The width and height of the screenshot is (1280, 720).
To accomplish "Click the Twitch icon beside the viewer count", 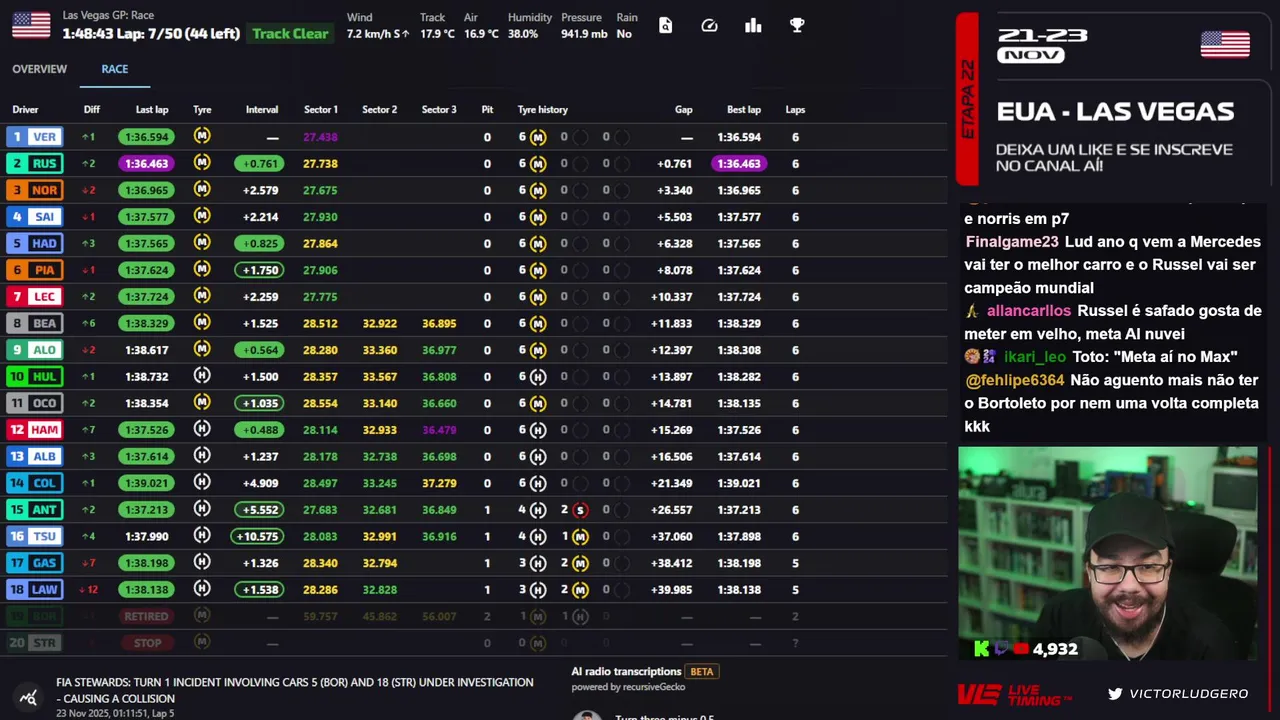I will point(1001,649).
